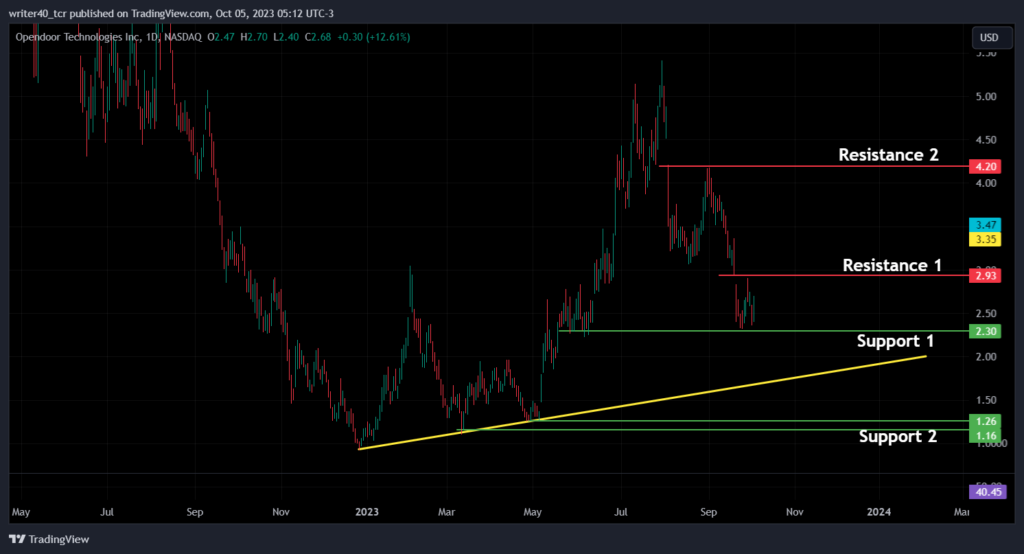Click the 4.00 price axis label
Screen dimensions: 1024x554
click(x=986, y=184)
